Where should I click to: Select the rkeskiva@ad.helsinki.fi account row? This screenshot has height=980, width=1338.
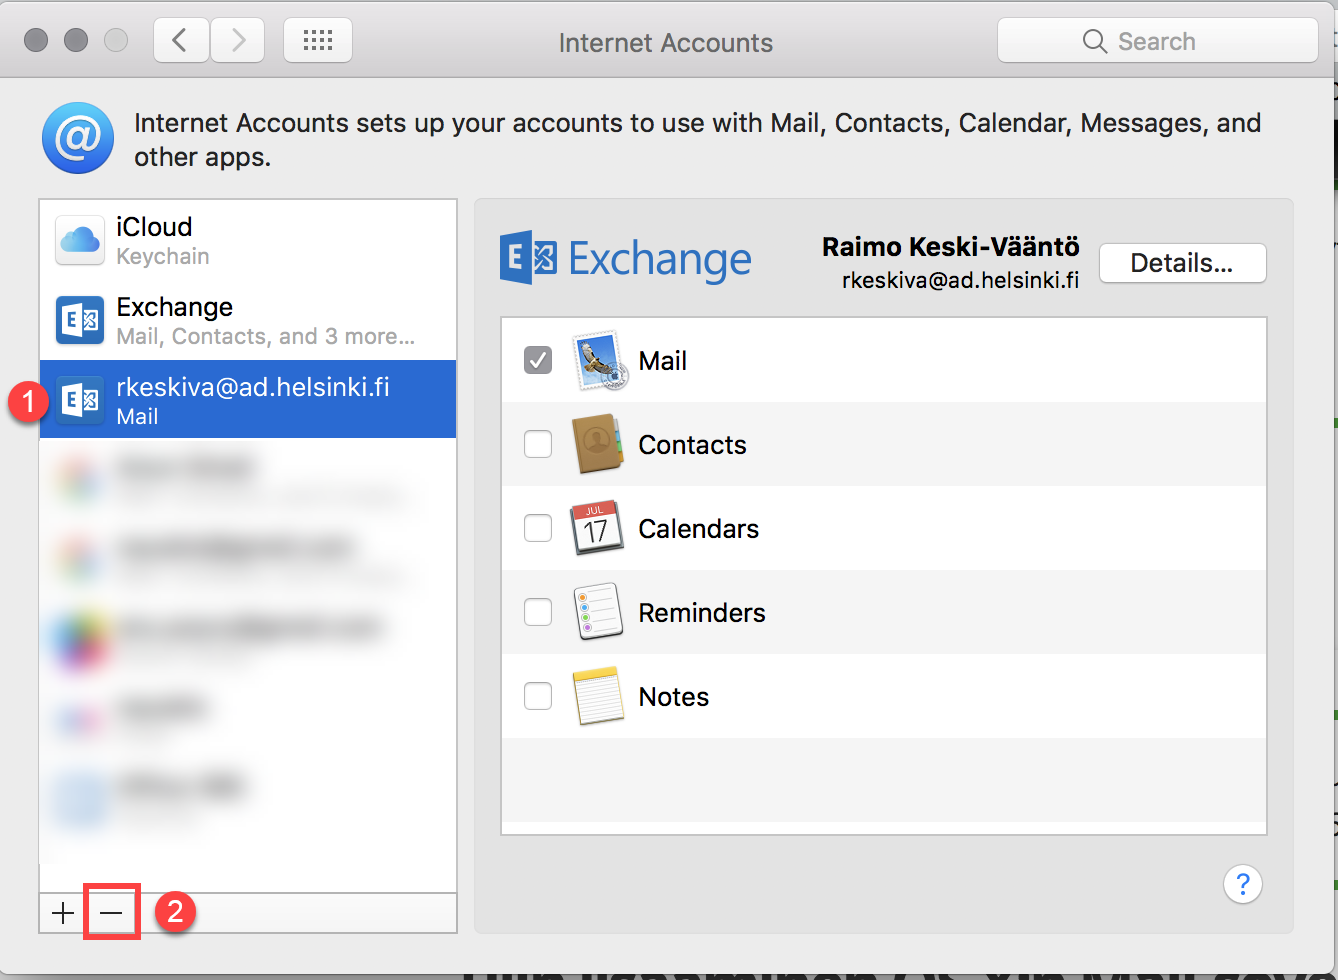(x=248, y=400)
